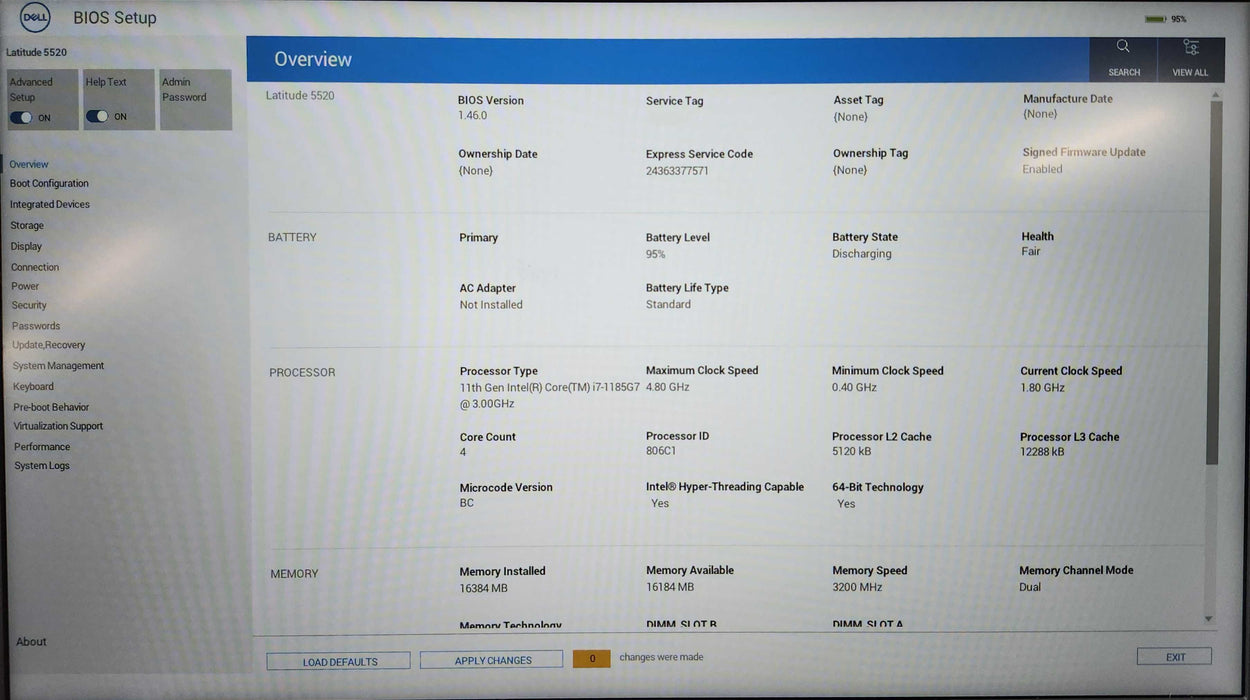Go to Virtualization Support
The image size is (1250, 700).
coord(57,425)
